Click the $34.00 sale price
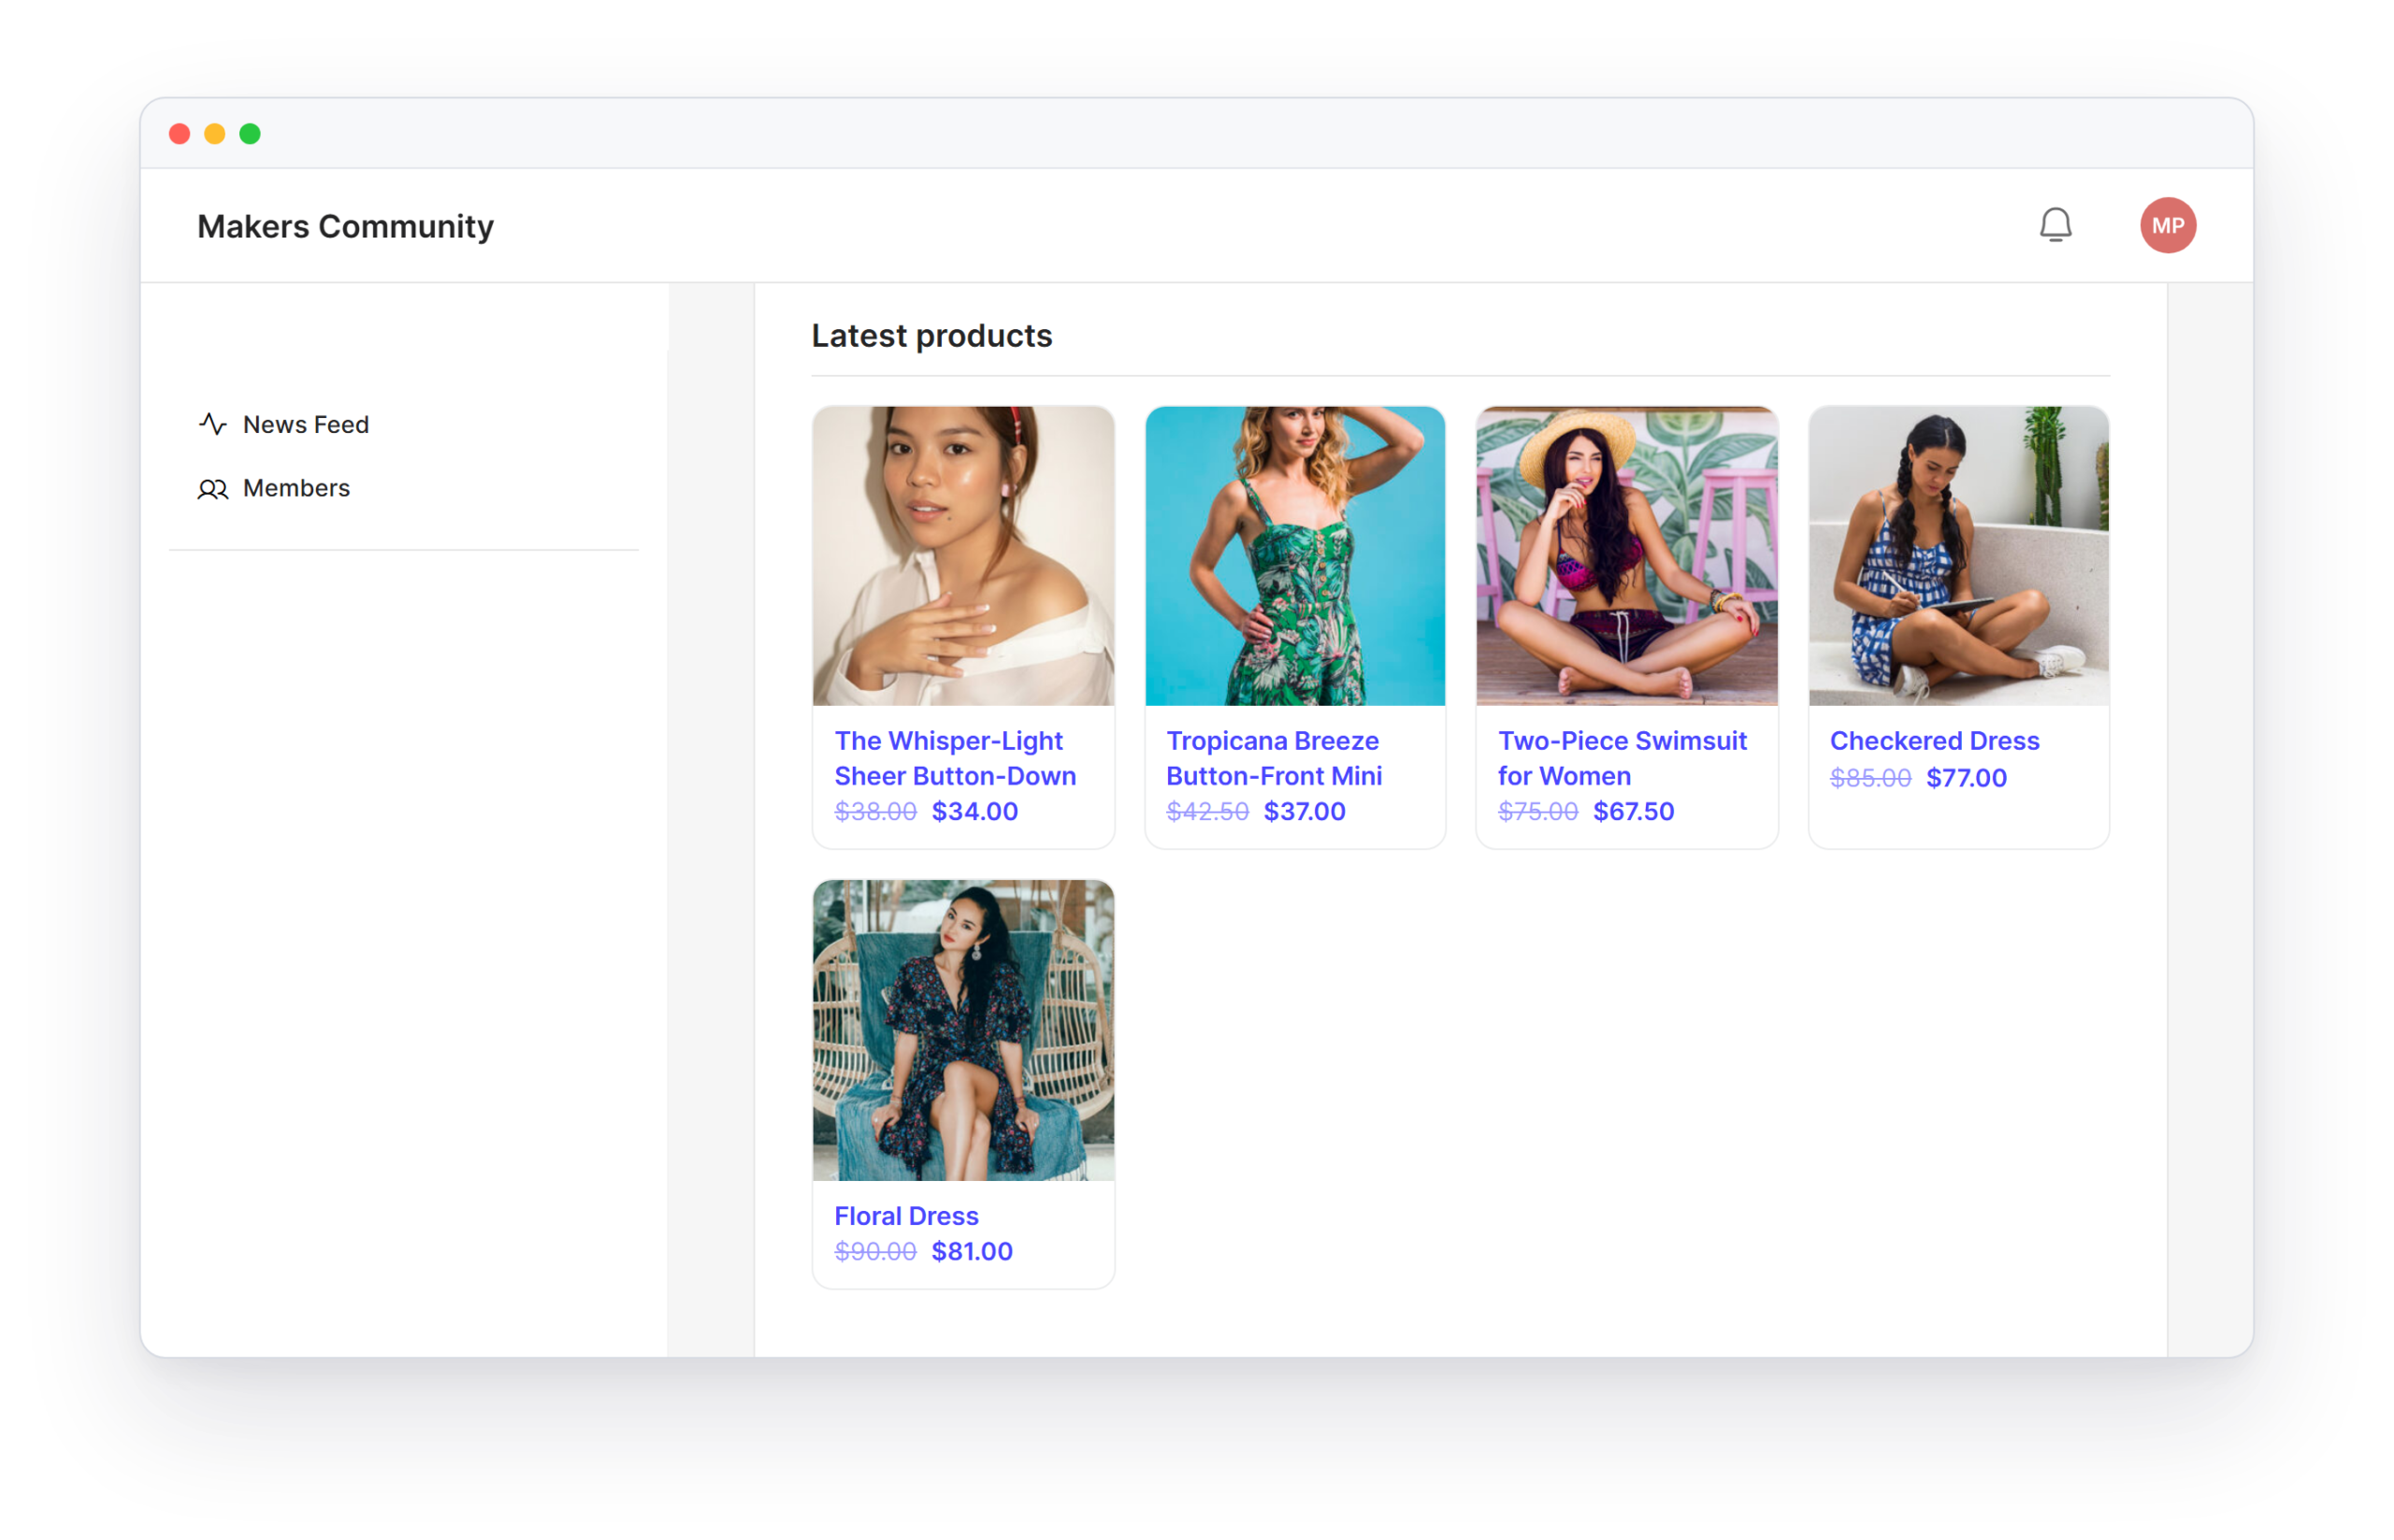 pos(974,811)
